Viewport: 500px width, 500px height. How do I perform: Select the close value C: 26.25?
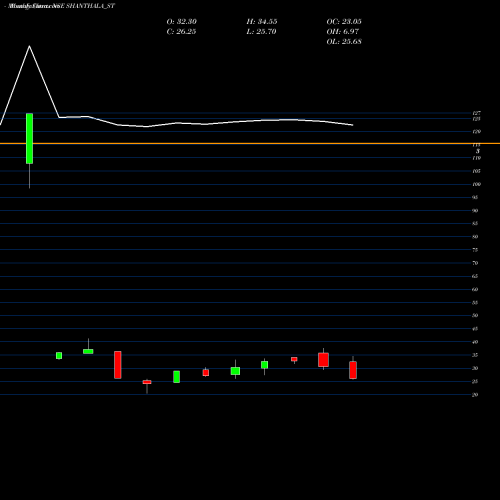(x=181, y=32)
